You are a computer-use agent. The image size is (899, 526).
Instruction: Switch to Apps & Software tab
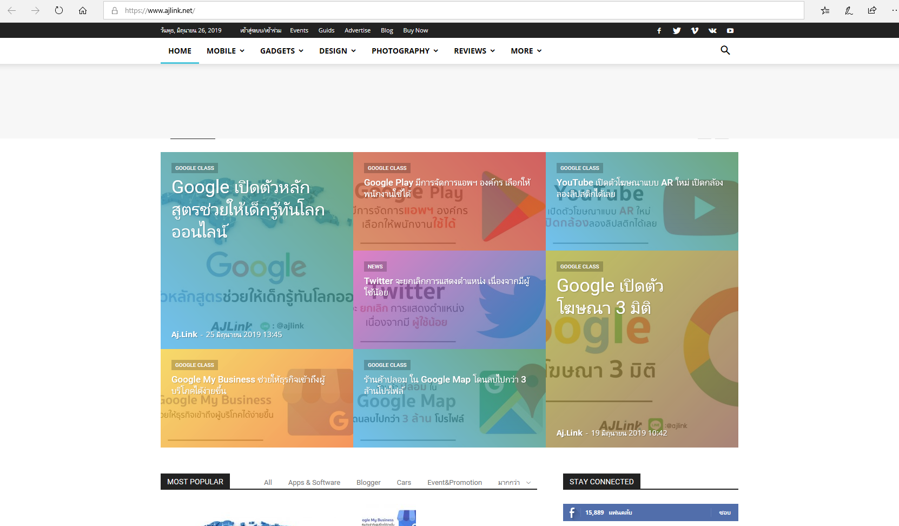pos(314,482)
